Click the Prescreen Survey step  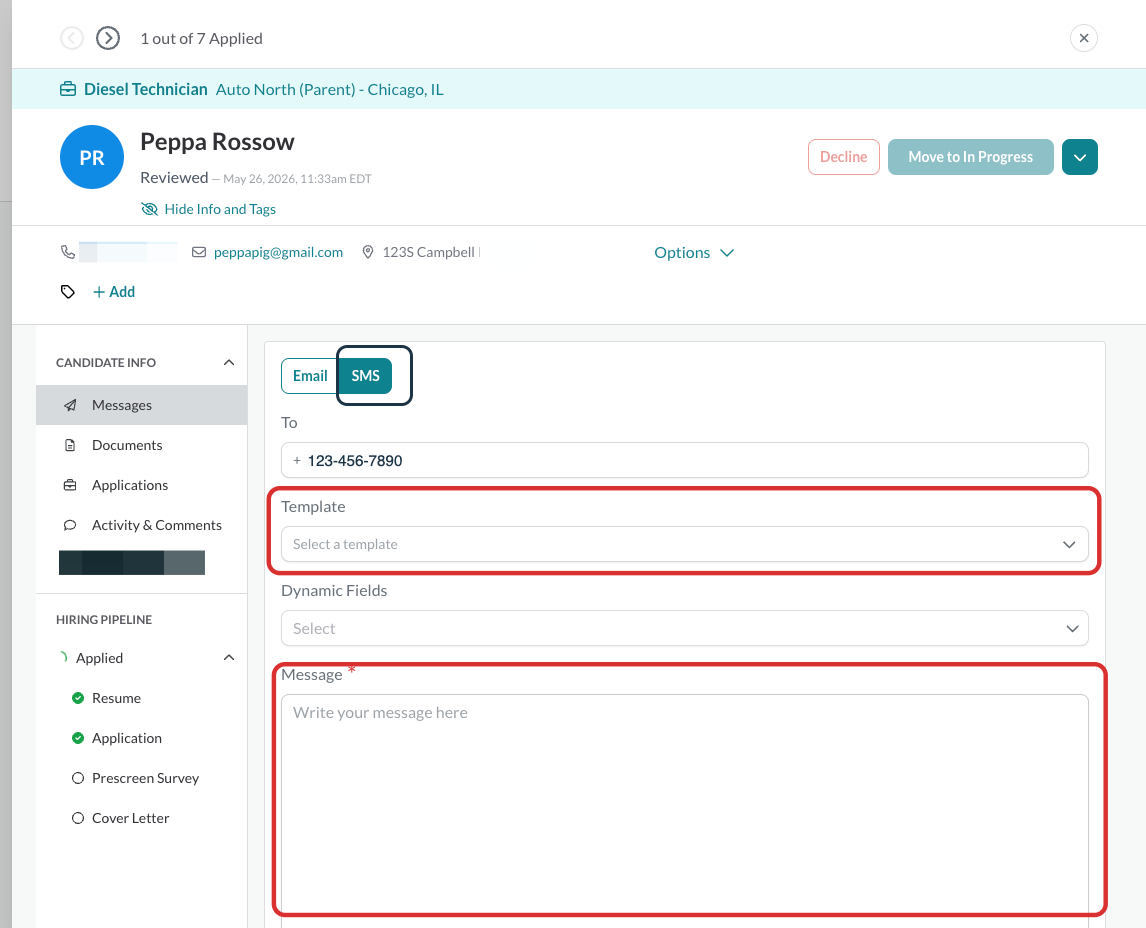(145, 778)
